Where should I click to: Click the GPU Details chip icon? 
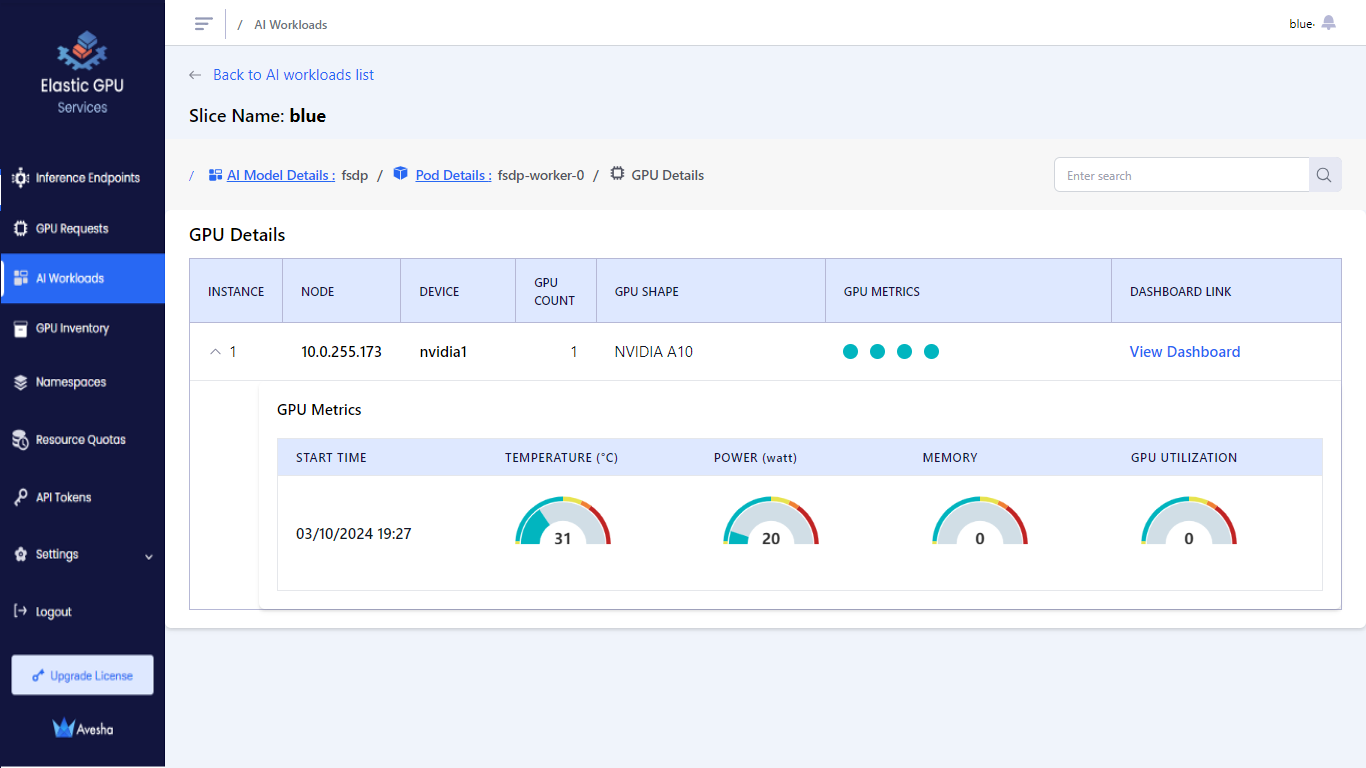click(x=618, y=174)
